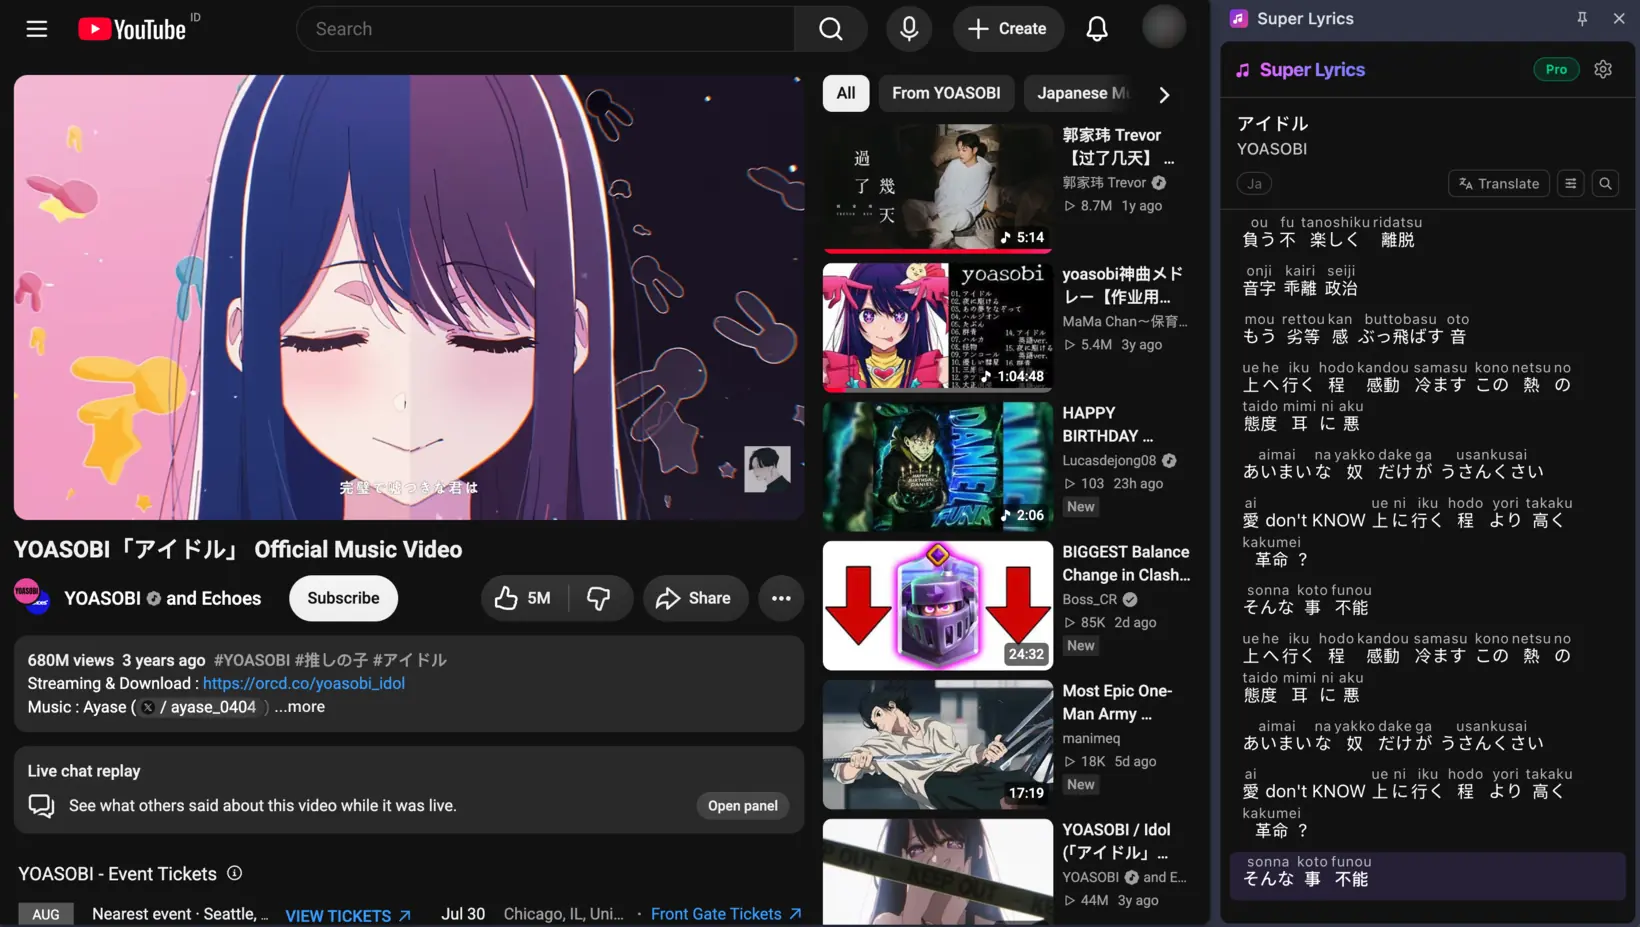Translate the lyrics
The image size is (1640, 927).
(x=1499, y=183)
